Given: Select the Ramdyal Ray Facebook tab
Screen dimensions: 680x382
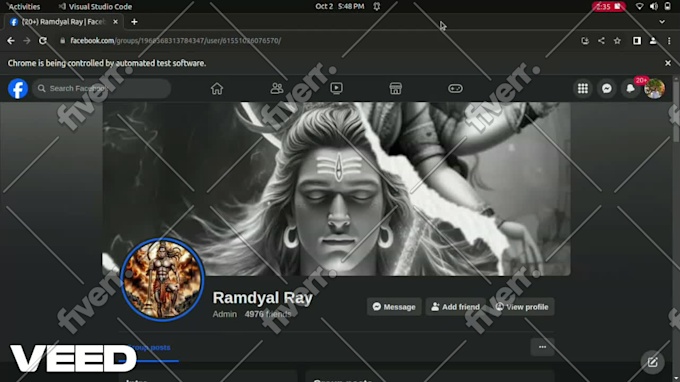Looking at the screenshot, I should (x=63, y=22).
